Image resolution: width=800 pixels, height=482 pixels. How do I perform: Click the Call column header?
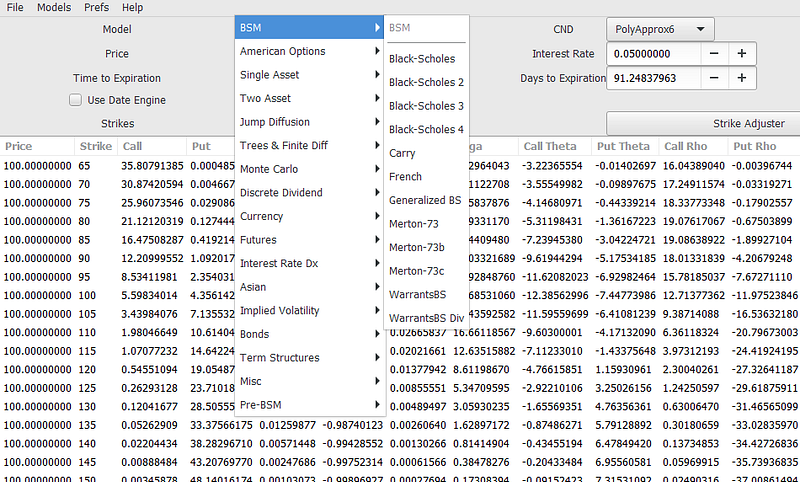(152, 146)
